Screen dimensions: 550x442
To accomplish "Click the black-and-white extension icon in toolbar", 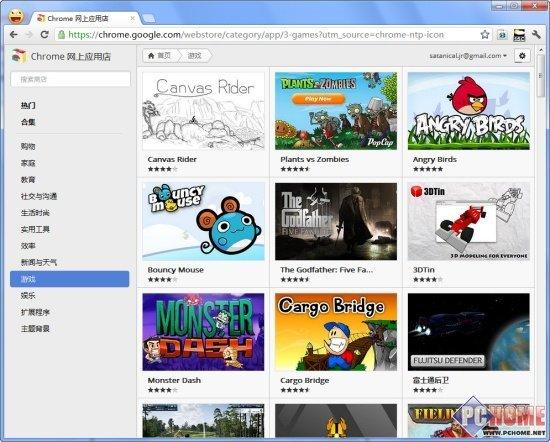I will 519,35.
